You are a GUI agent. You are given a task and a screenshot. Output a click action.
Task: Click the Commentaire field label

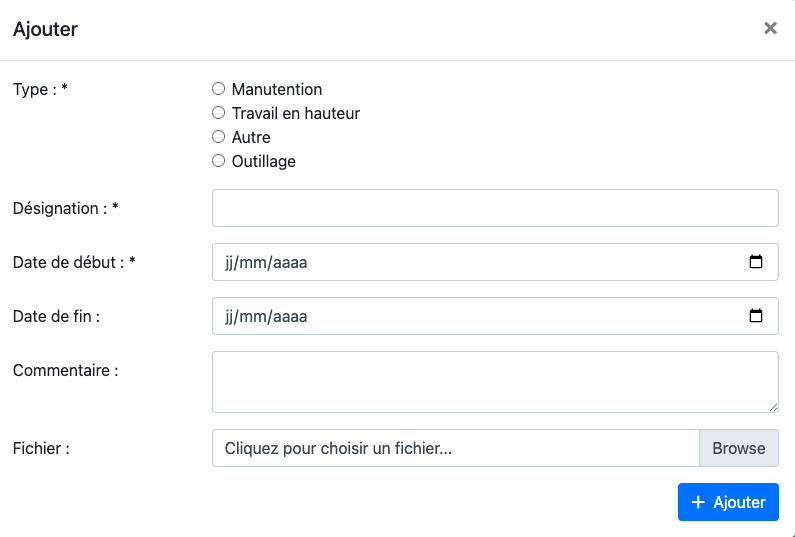point(65,370)
